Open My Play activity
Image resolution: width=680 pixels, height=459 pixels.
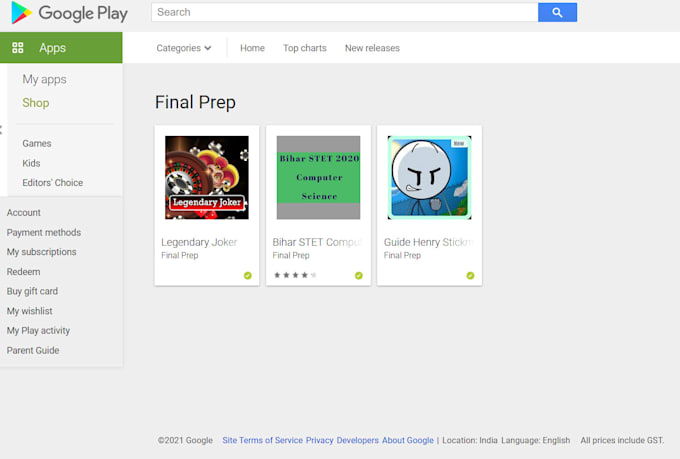[x=38, y=331]
